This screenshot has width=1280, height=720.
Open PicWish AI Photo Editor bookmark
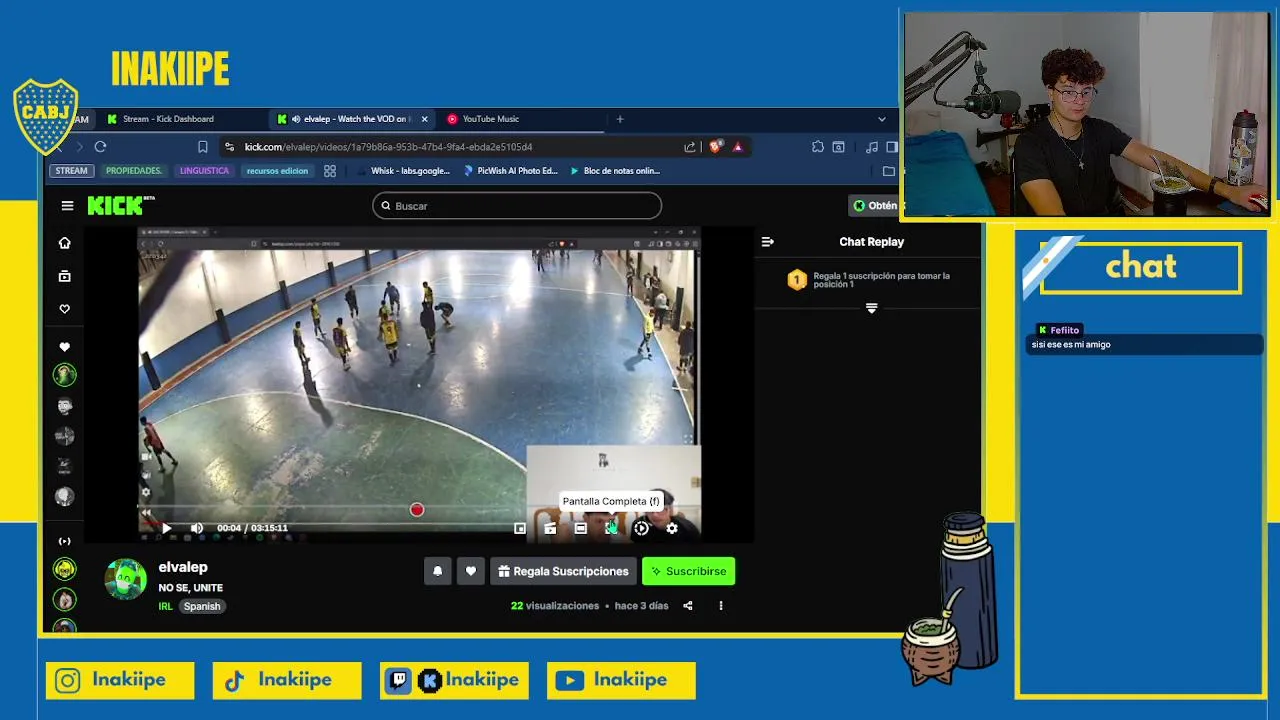point(510,171)
